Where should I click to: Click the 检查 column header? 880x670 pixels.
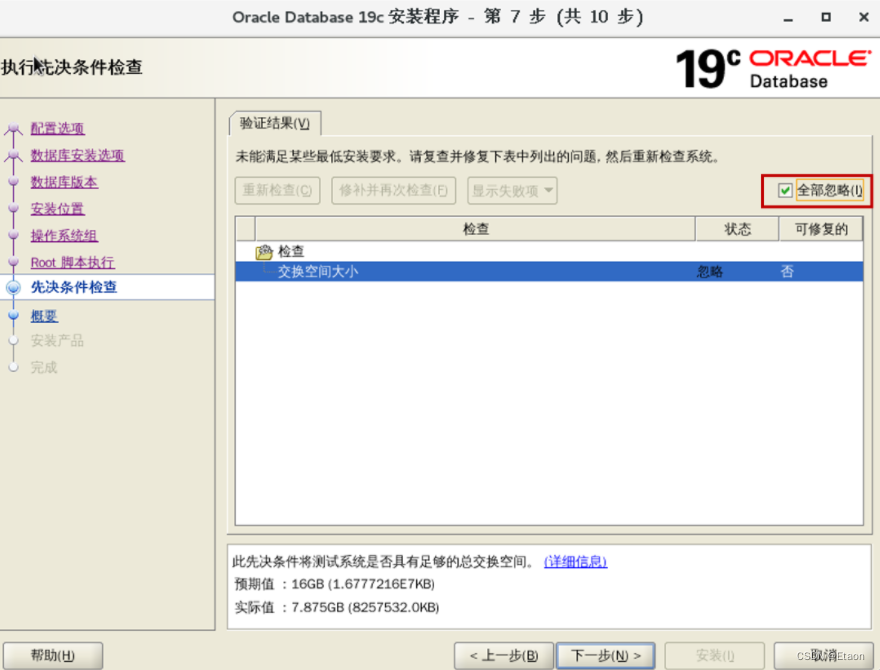coord(475,229)
